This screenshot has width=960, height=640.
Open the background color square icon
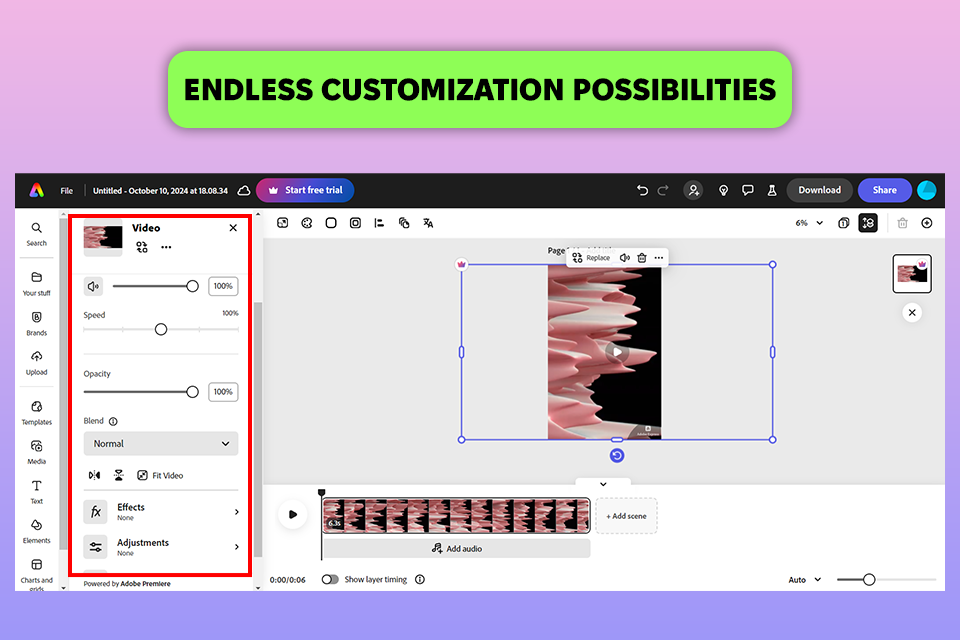coord(331,223)
